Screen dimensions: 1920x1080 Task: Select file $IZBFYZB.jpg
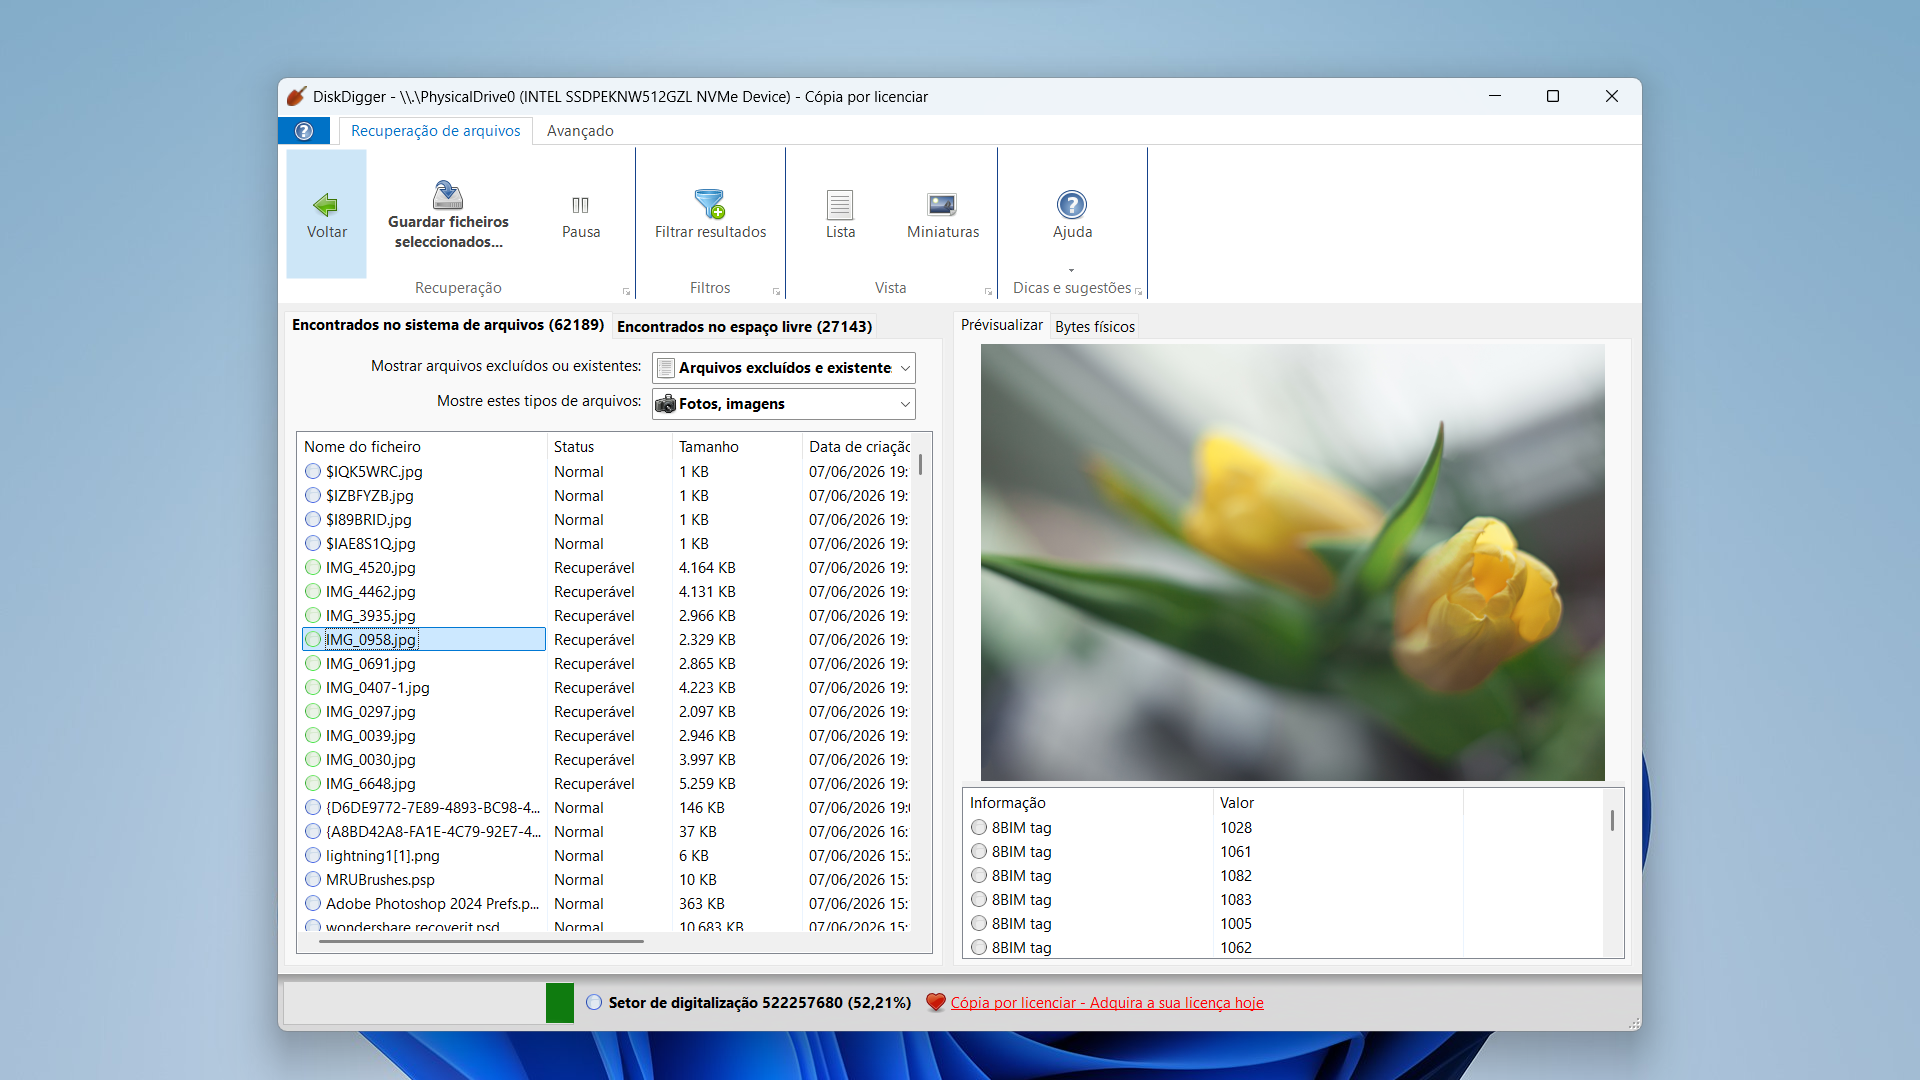(x=369, y=495)
